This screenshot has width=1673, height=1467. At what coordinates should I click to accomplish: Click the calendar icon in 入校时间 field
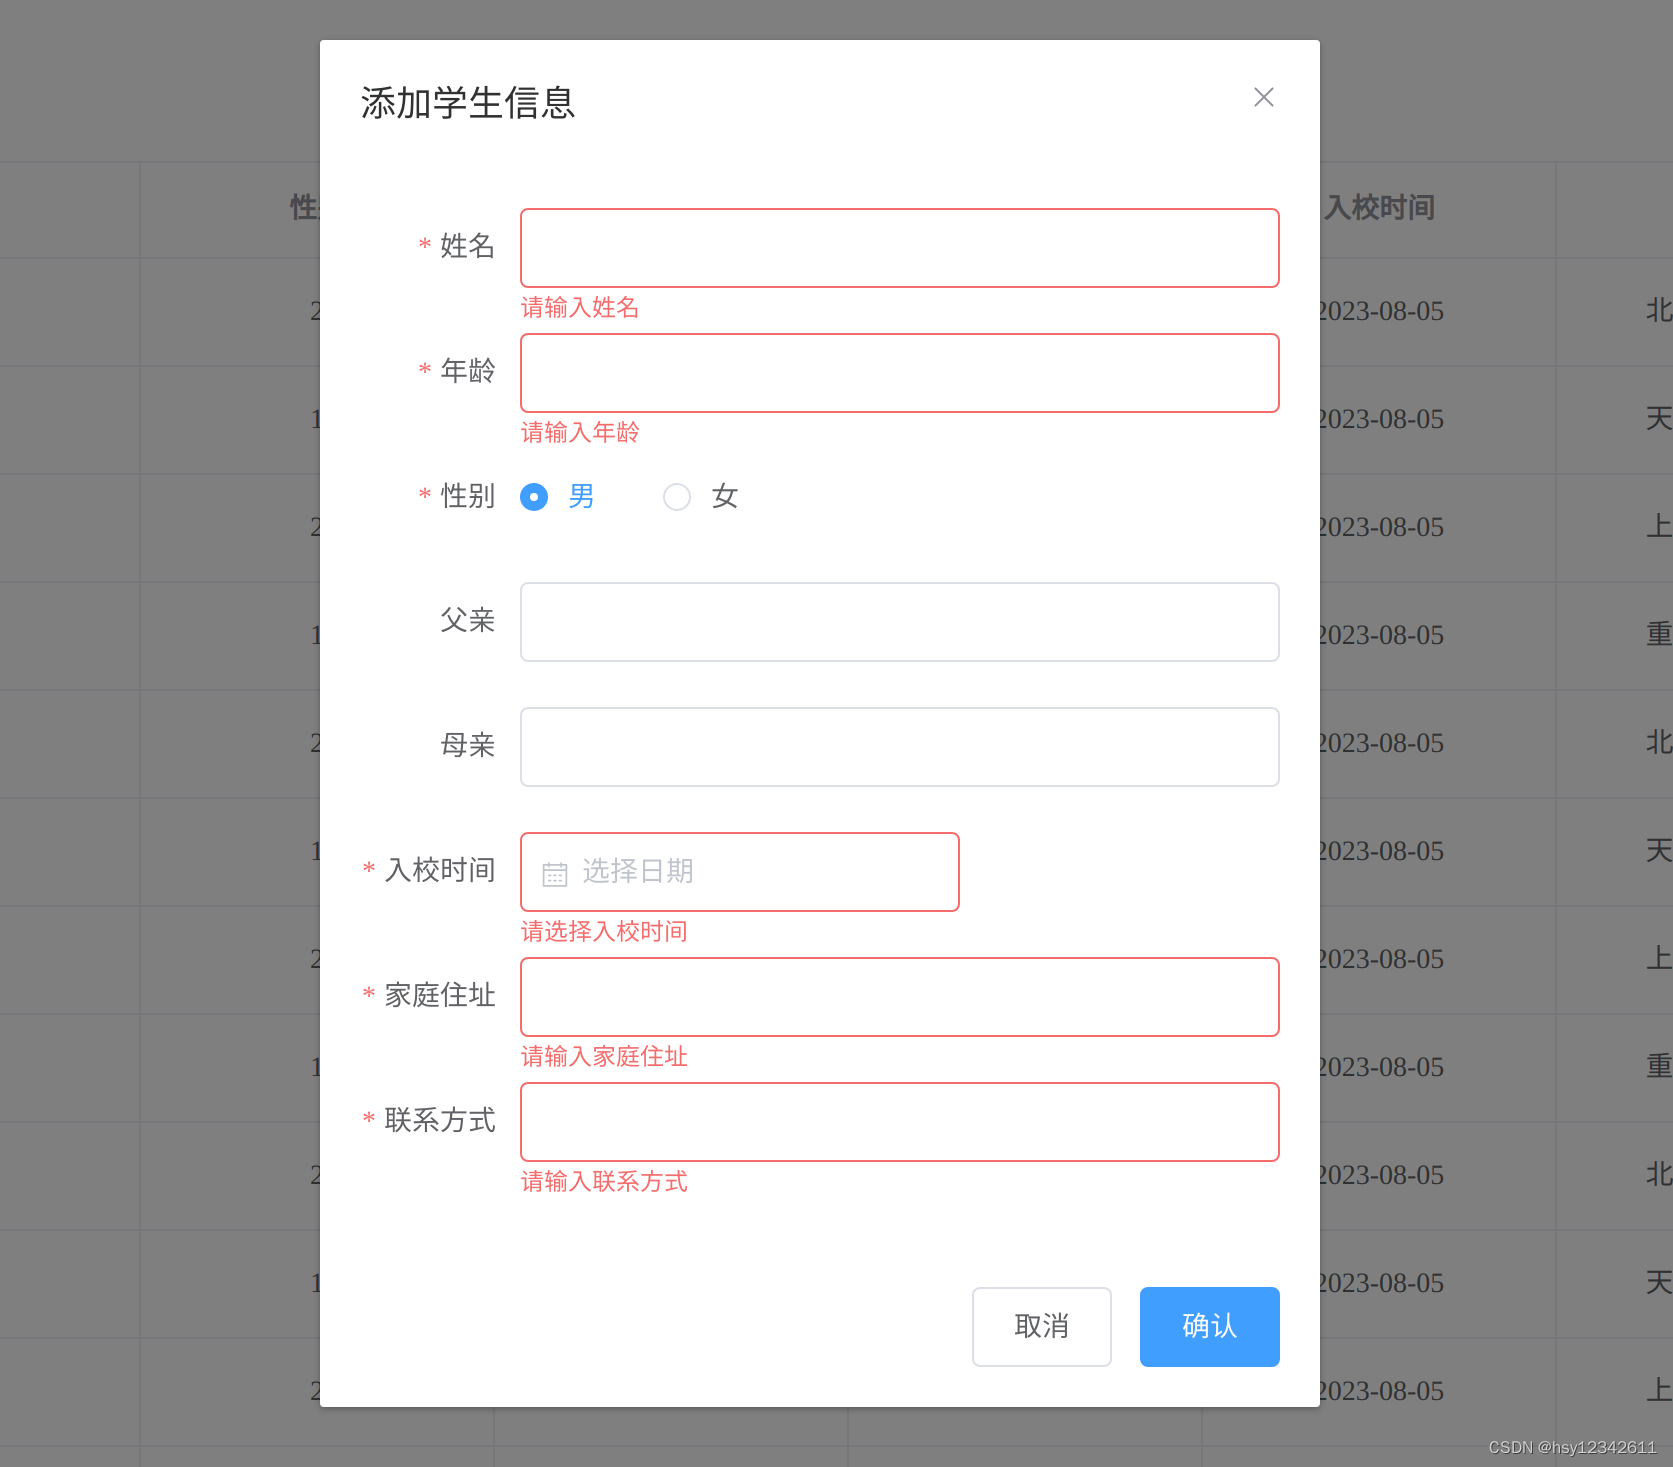click(554, 871)
